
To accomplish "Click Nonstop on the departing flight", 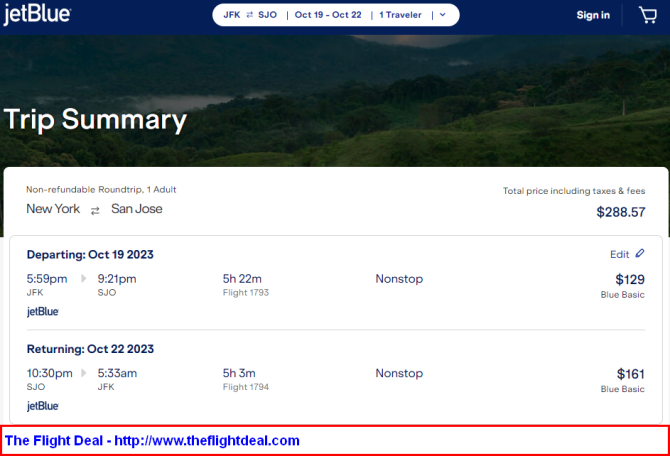I will point(399,279).
